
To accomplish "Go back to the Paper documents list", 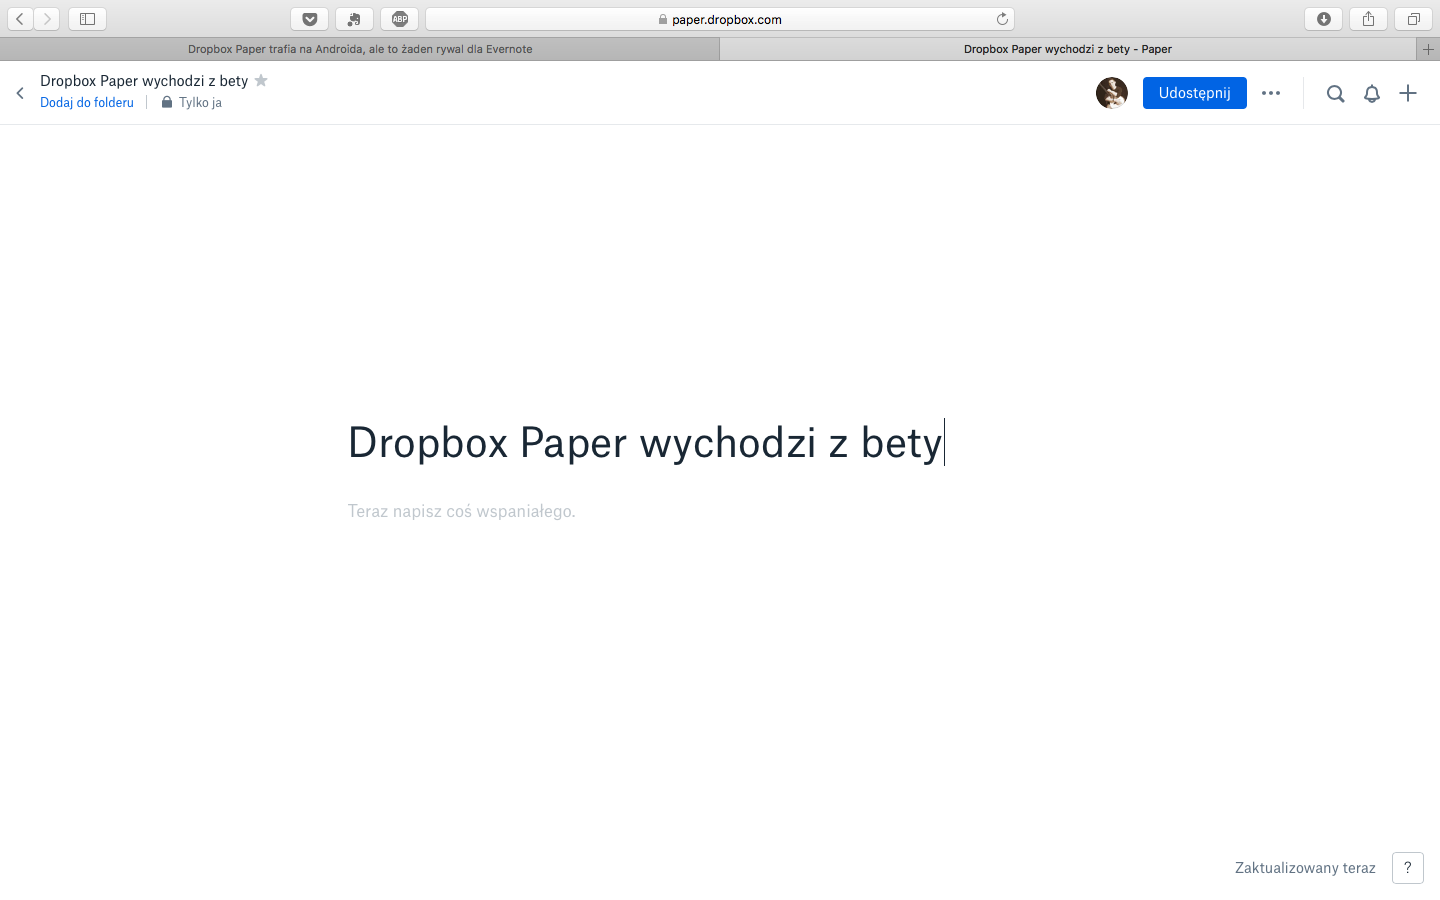I will pos(20,93).
